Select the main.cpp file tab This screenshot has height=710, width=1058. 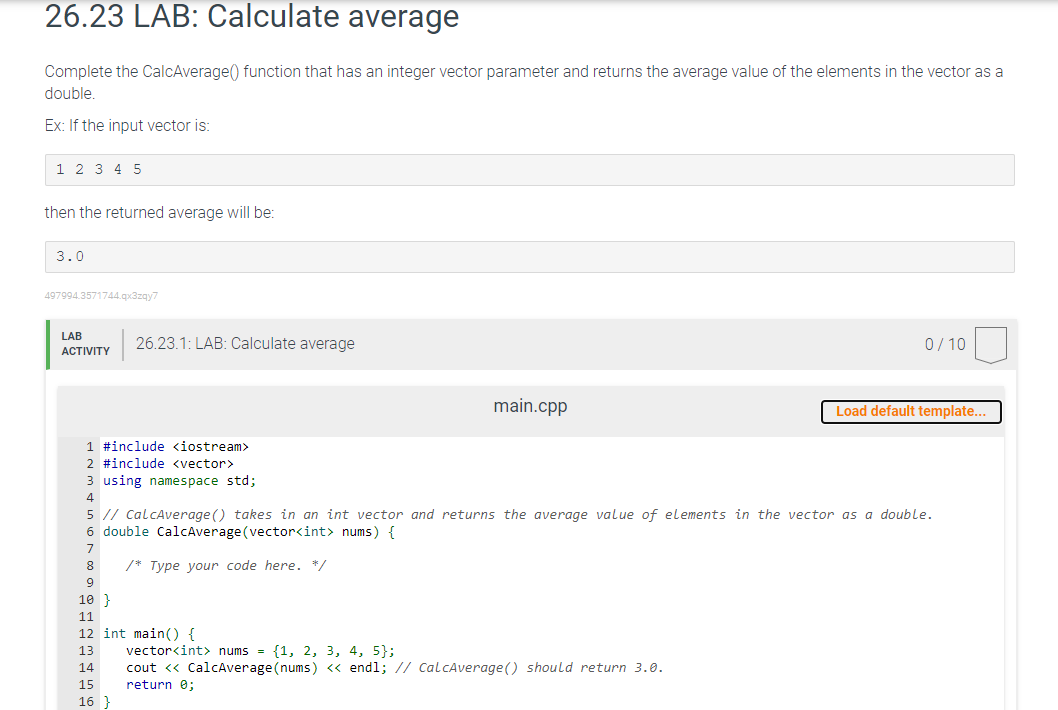tap(529, 406)
